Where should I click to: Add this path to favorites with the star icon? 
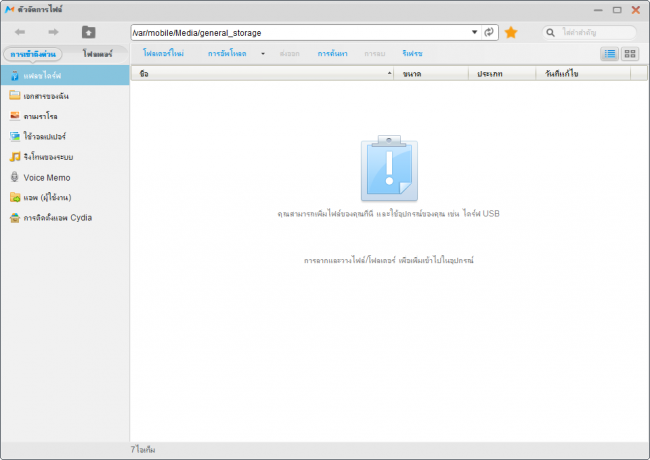[511, 32]
